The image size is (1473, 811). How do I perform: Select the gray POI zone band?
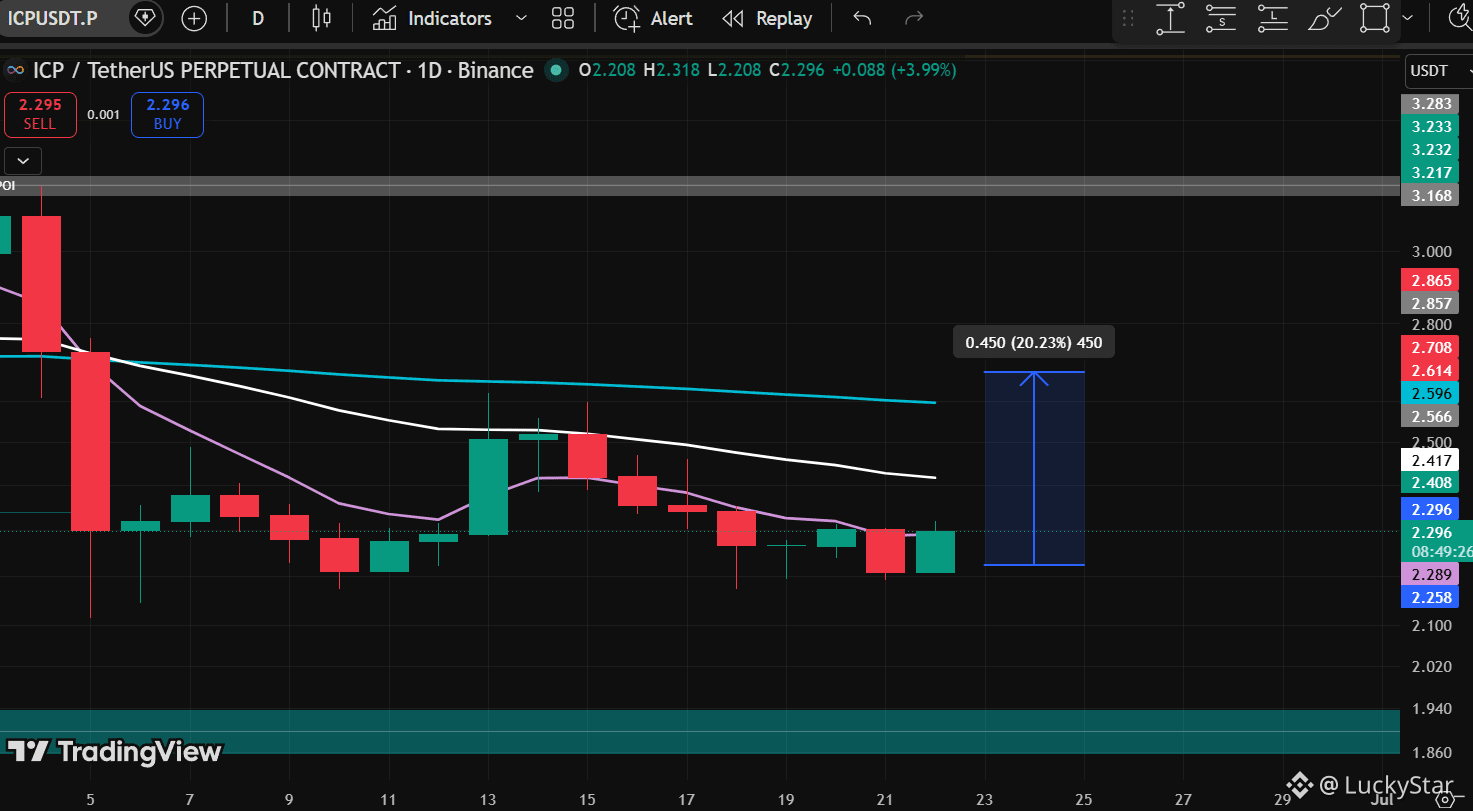click(x=700, y=186)
